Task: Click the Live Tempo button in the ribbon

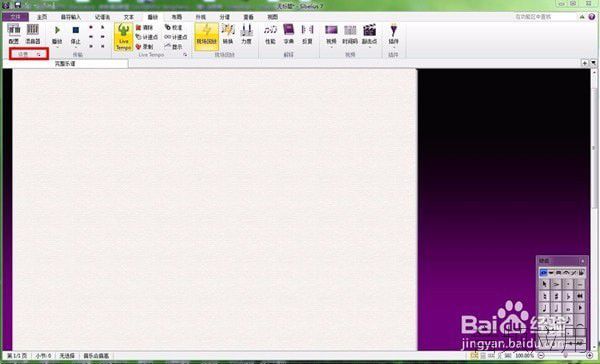Action: pos(124,37)
